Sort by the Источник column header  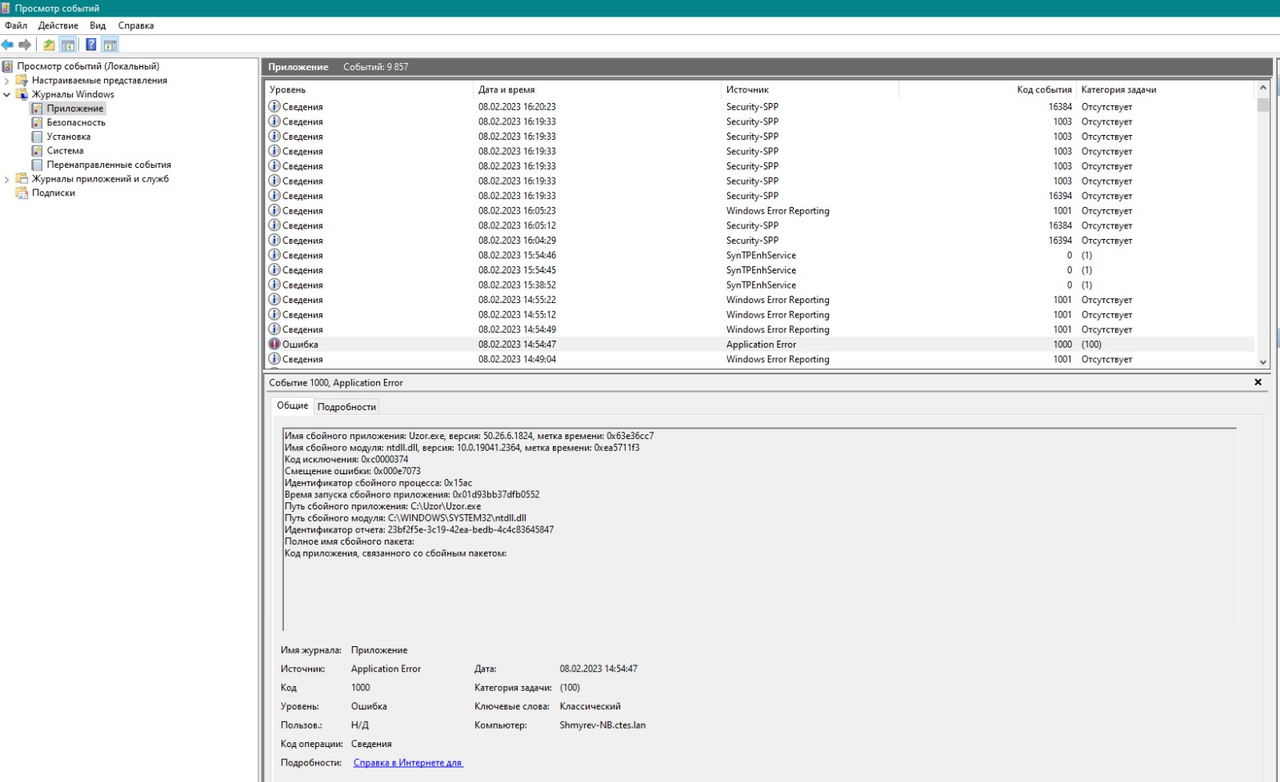810,90
